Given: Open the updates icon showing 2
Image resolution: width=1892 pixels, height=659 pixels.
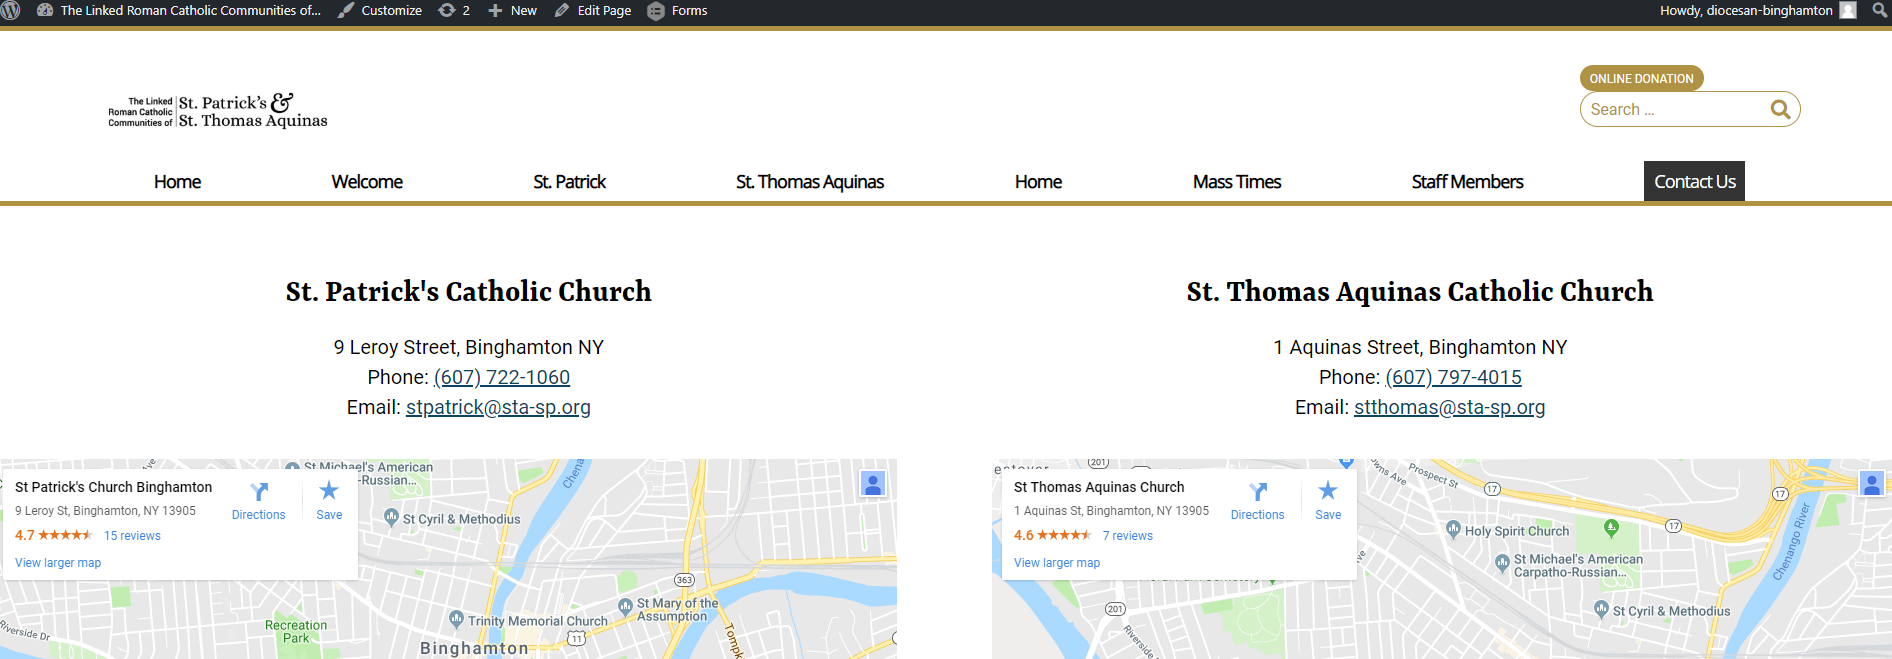Looking at the screenshot, I should [x=454, y=11].
